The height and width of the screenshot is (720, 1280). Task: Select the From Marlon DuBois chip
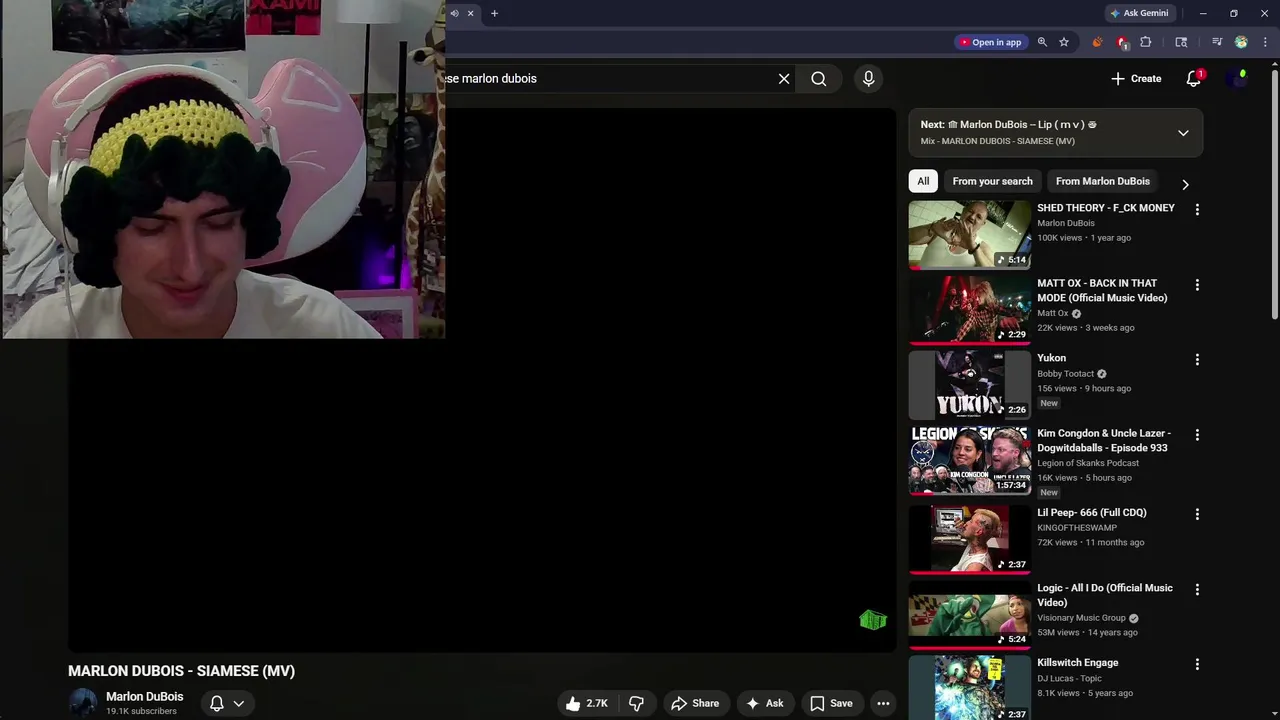click(x=1102, y=181)
